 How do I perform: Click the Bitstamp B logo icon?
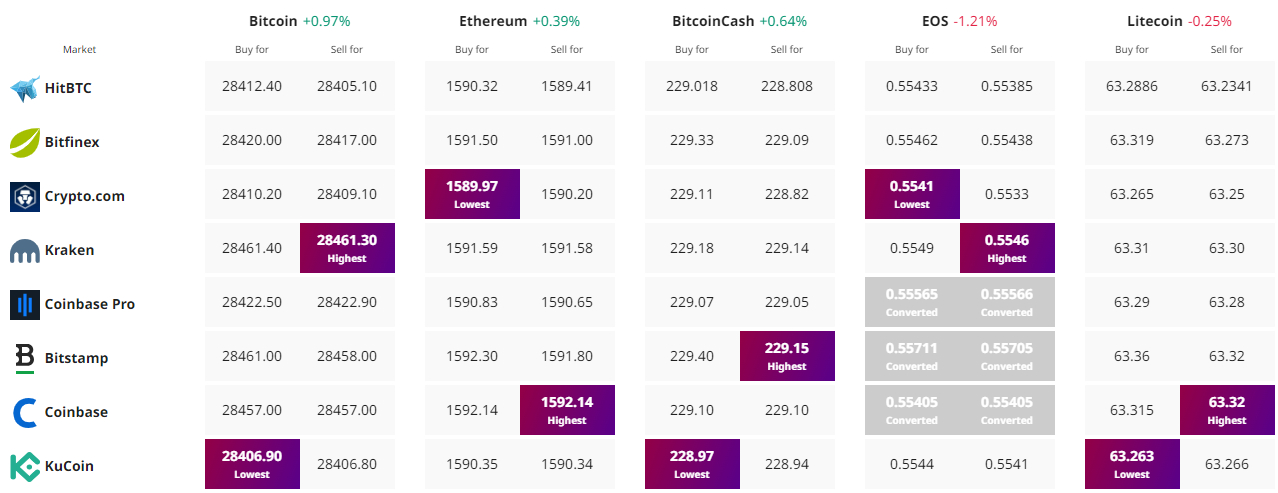[x=24, y=358]
